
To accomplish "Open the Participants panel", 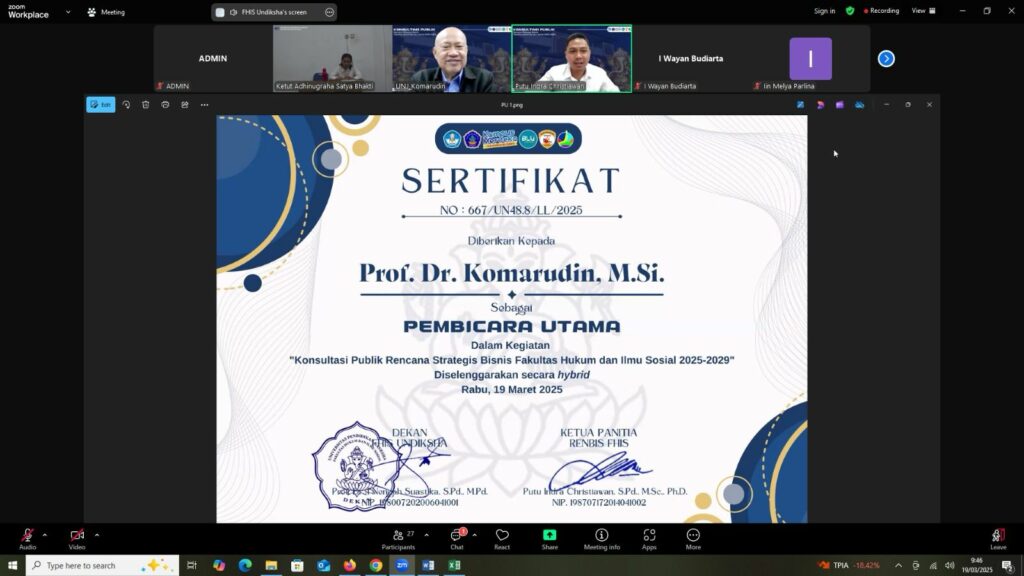I will pyautogui.click(x=398, y=538).
